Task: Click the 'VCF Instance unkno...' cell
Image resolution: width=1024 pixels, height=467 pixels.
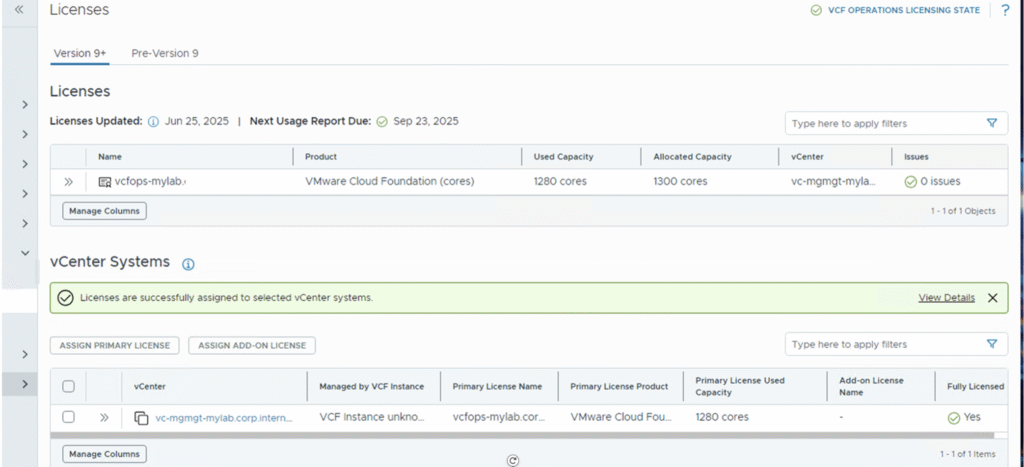Action: click(372, 417)
